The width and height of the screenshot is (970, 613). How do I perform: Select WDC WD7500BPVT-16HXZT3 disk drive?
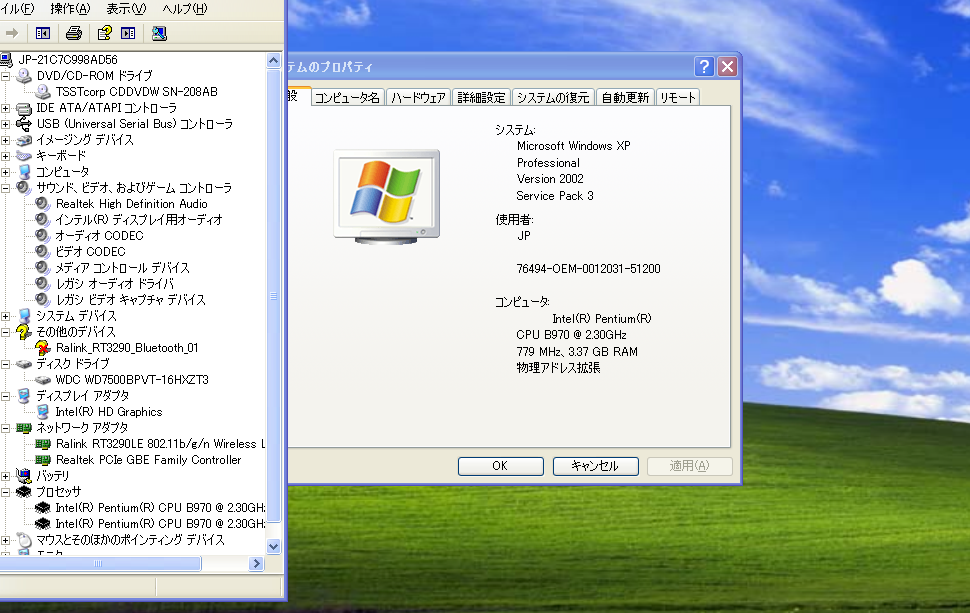click(132, 380)
